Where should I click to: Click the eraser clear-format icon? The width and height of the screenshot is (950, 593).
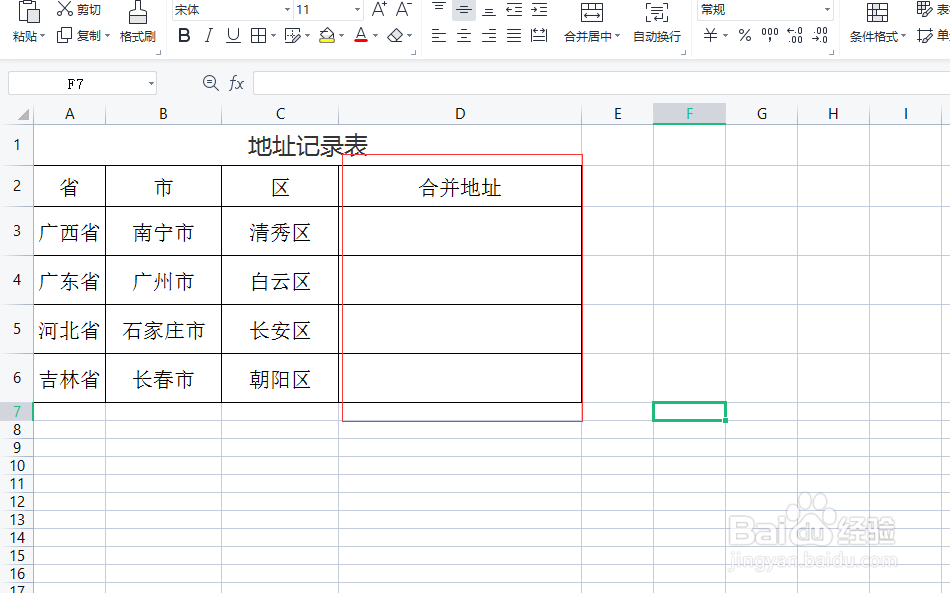tap(396, 36)
